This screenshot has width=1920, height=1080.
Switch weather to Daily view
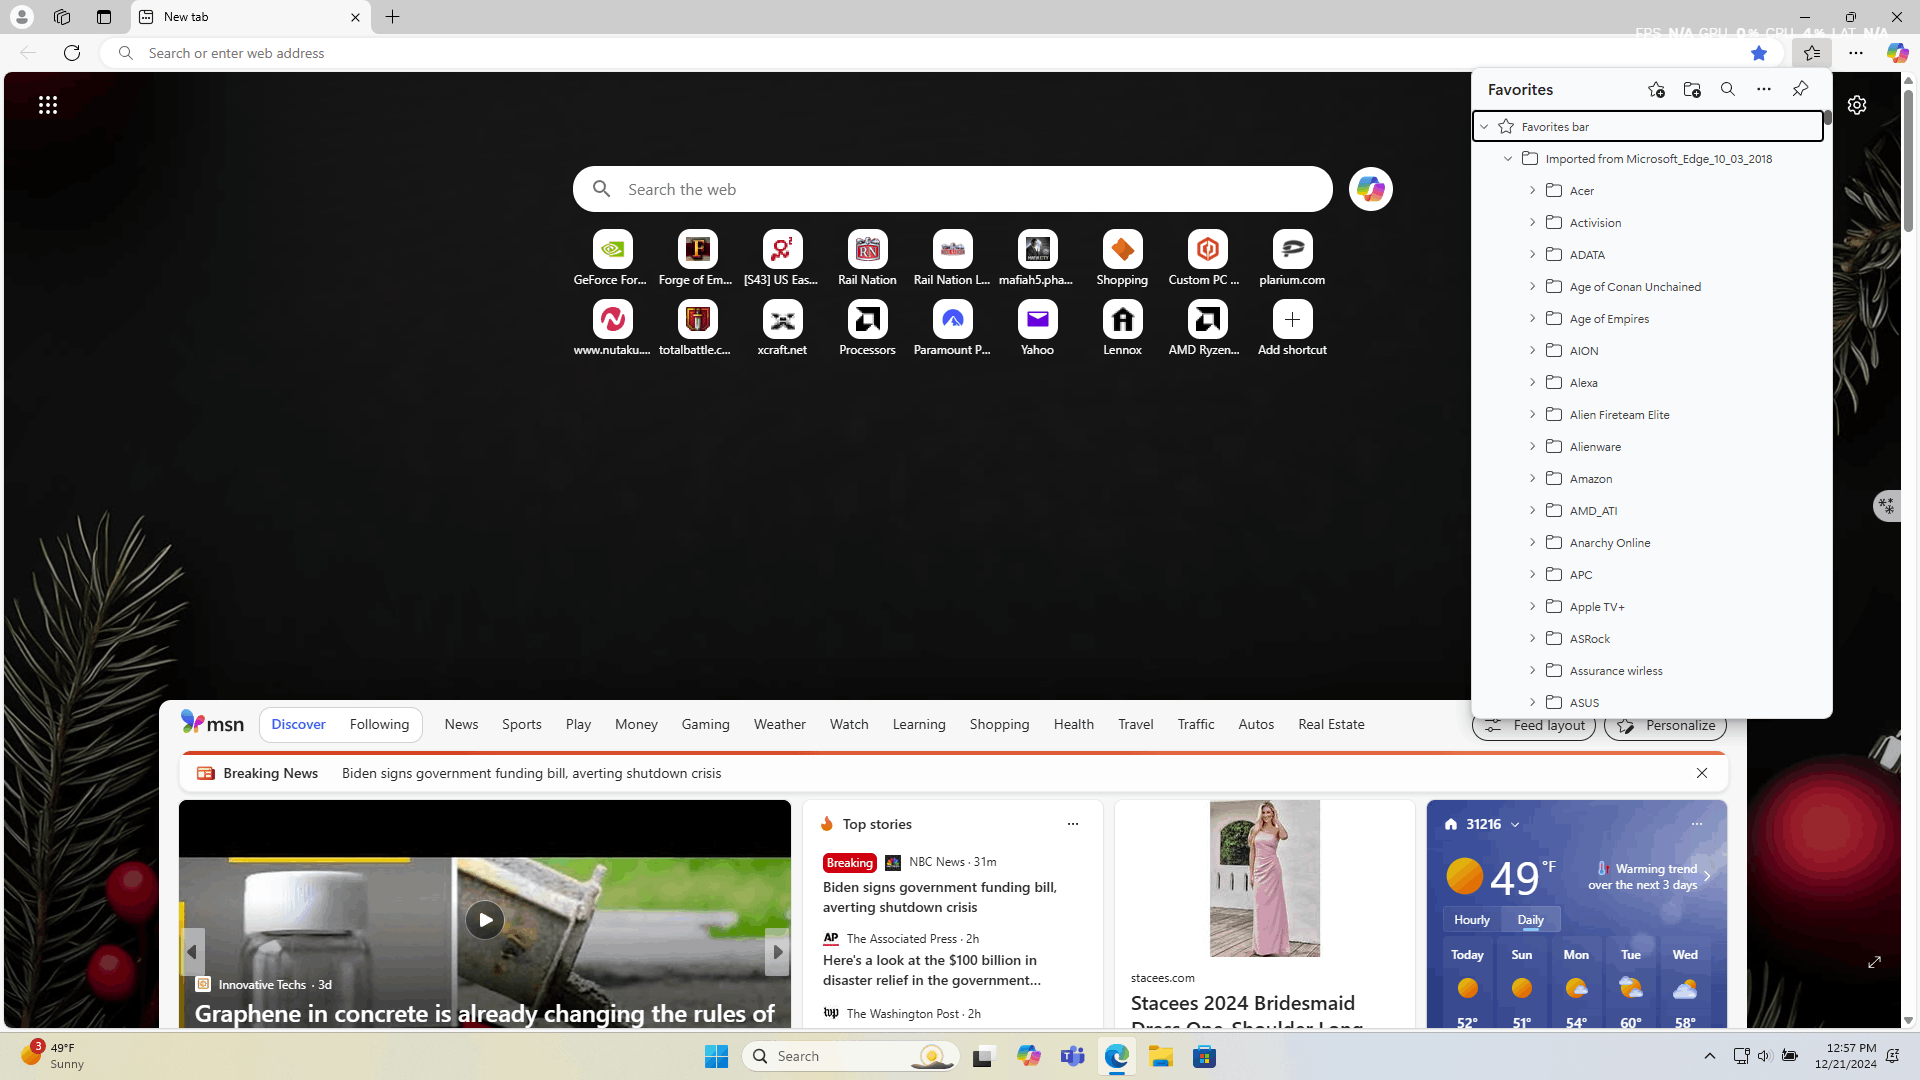pos(1530,920)
